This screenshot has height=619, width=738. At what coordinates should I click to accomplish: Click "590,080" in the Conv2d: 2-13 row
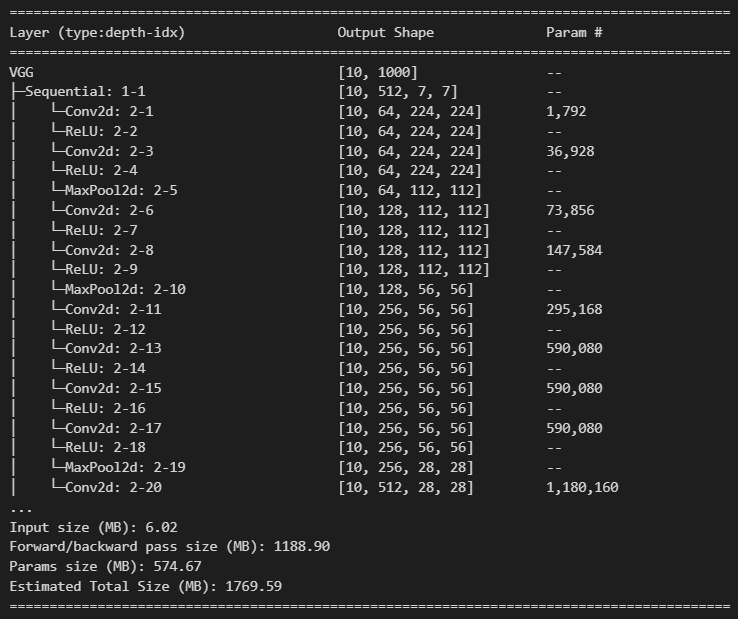[x=574, y=348]
